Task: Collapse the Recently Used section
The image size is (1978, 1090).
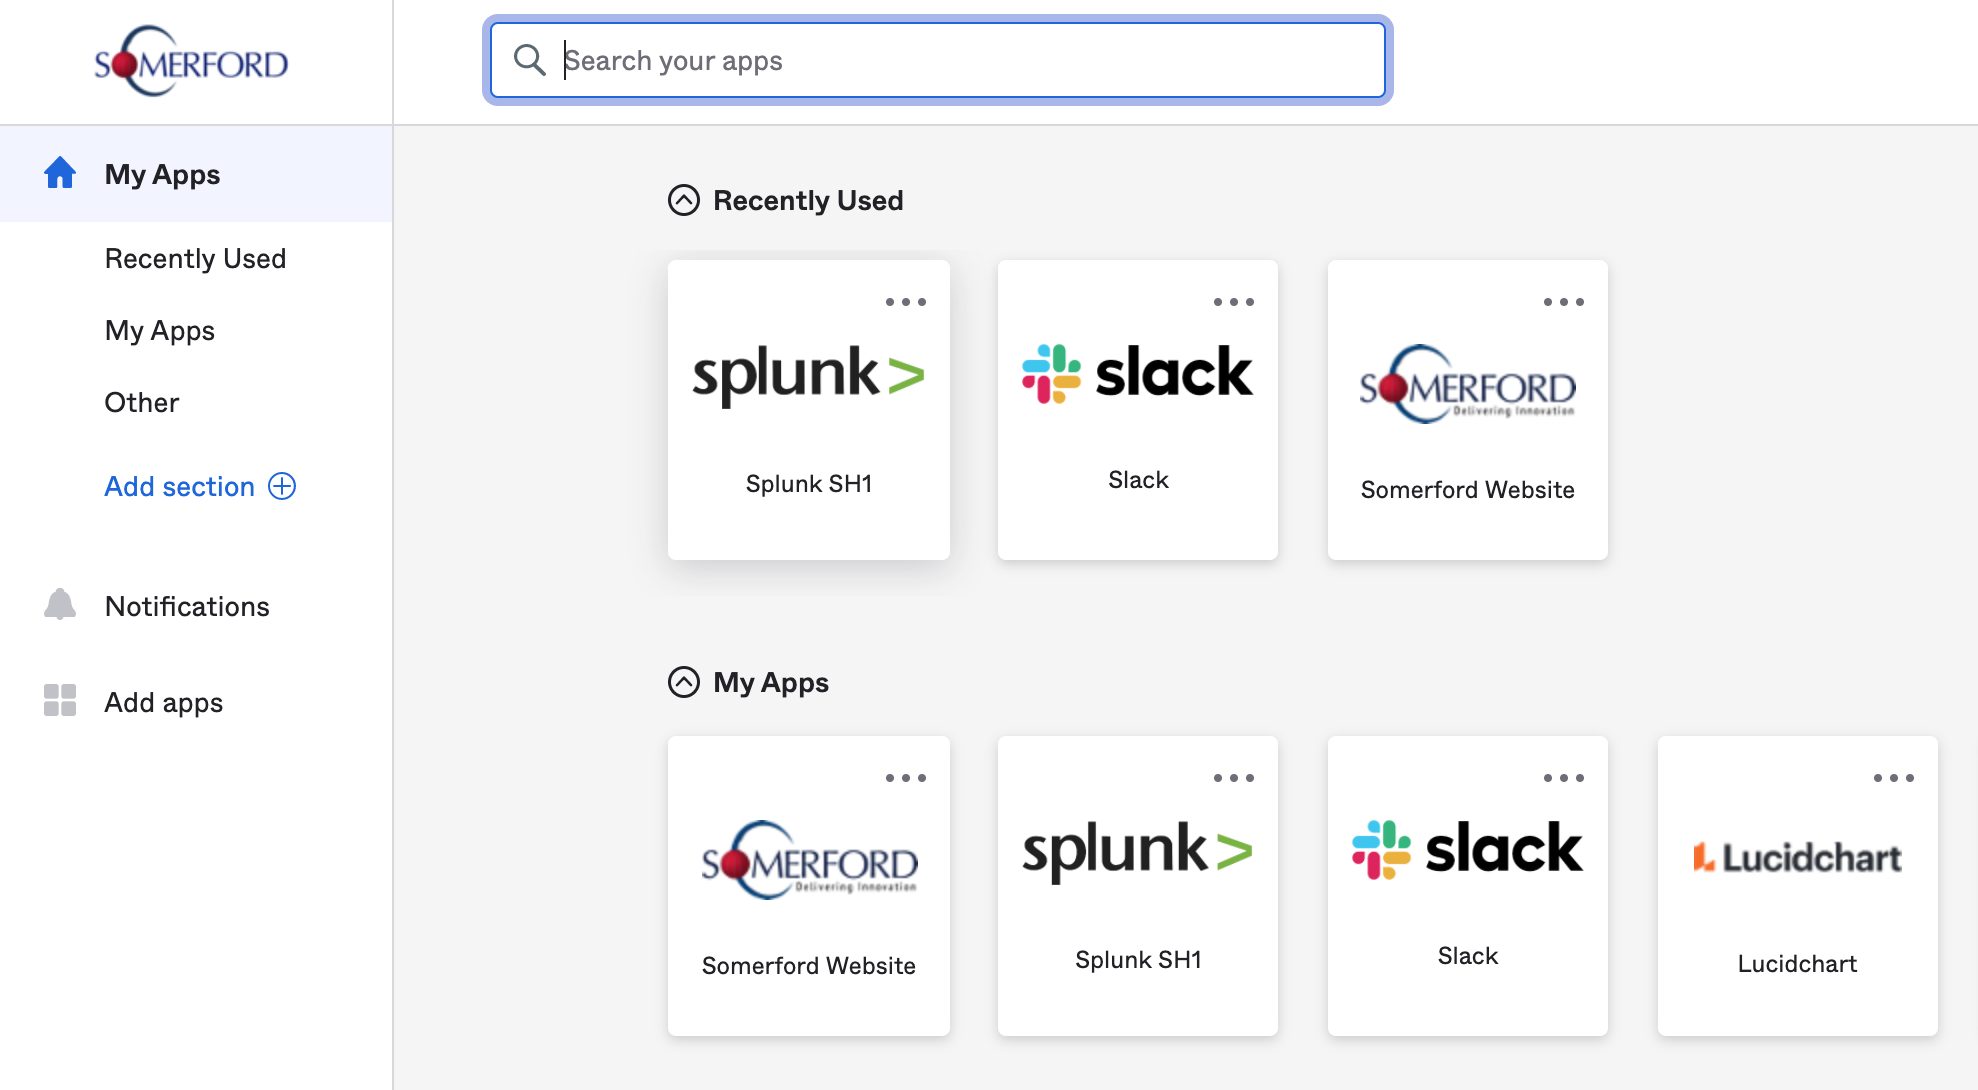Action: (x=683, y=199)
